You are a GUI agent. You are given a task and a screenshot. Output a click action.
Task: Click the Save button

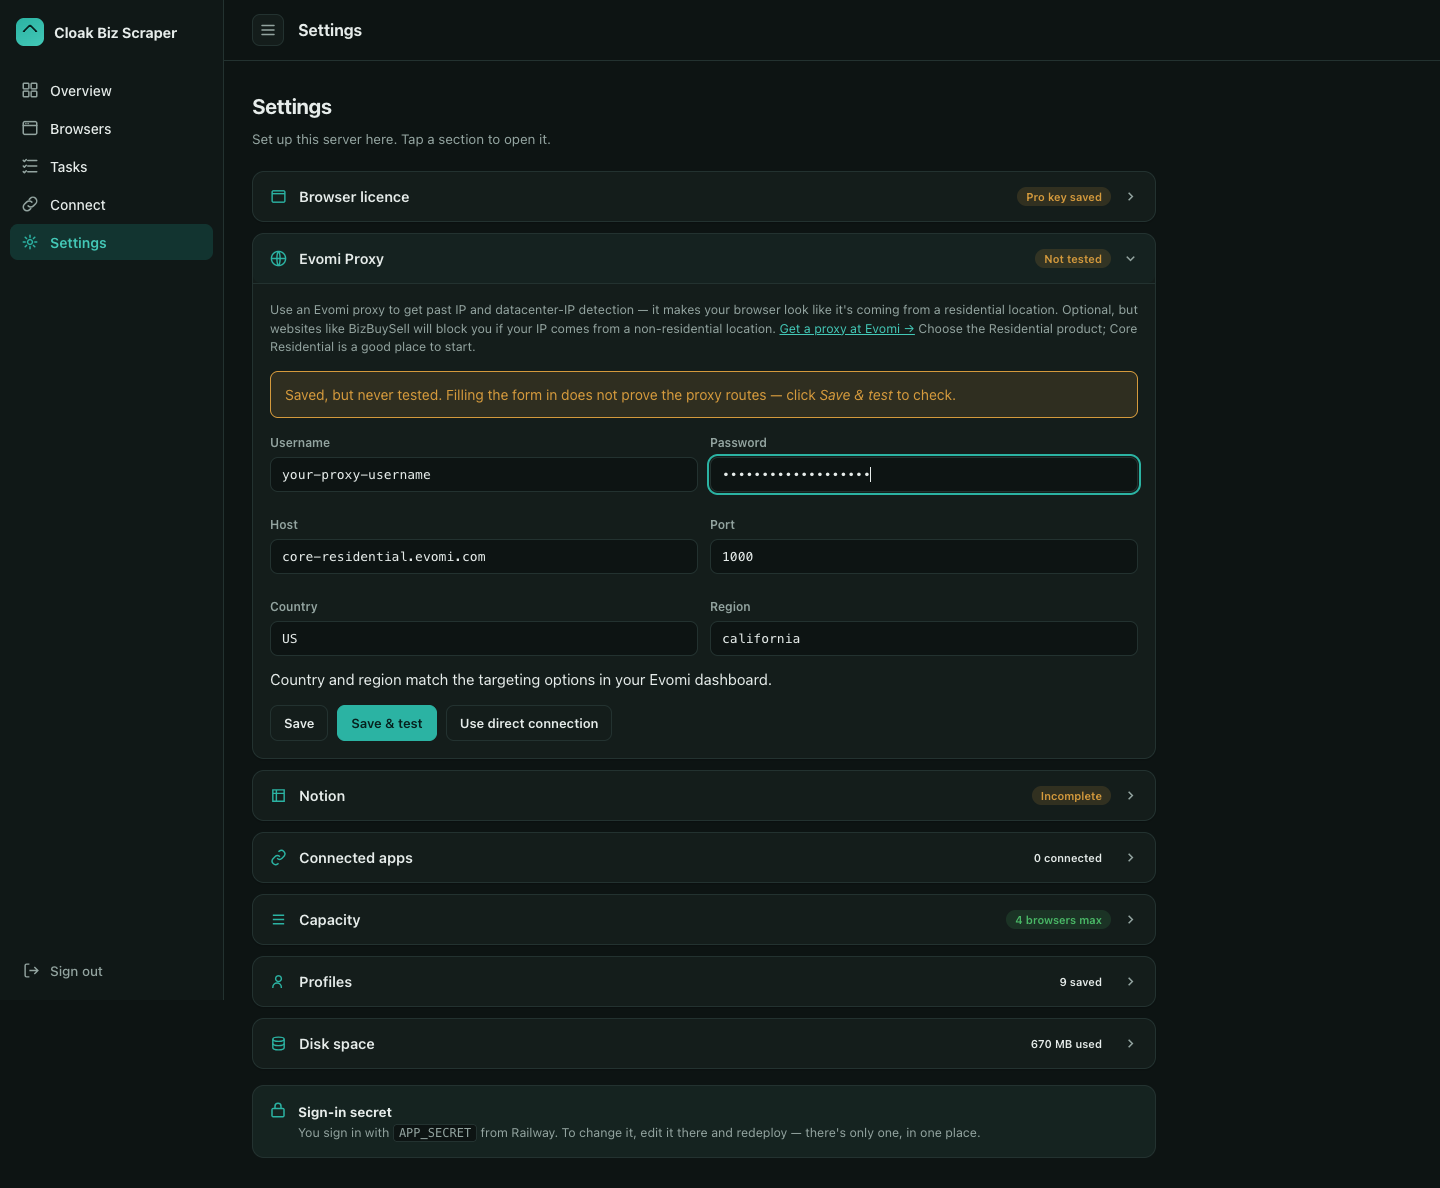coord(299,723)
